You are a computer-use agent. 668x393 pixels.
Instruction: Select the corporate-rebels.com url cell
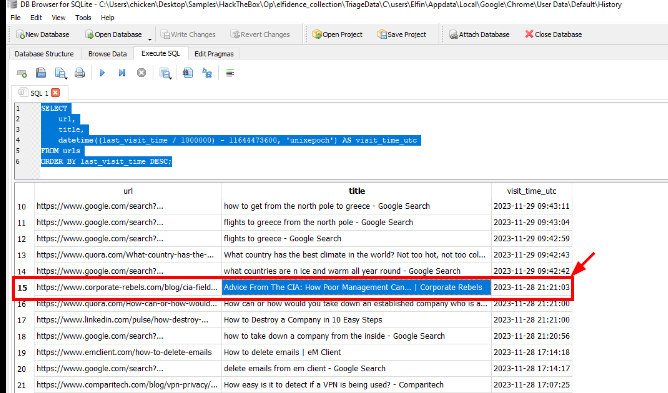point(128,287)
